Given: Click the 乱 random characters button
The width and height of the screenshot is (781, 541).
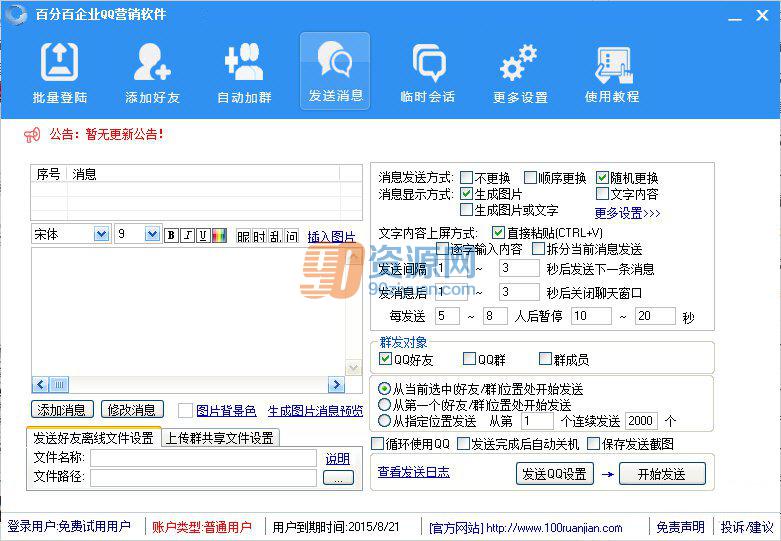Looking at the screenshot, I should 275,236.
